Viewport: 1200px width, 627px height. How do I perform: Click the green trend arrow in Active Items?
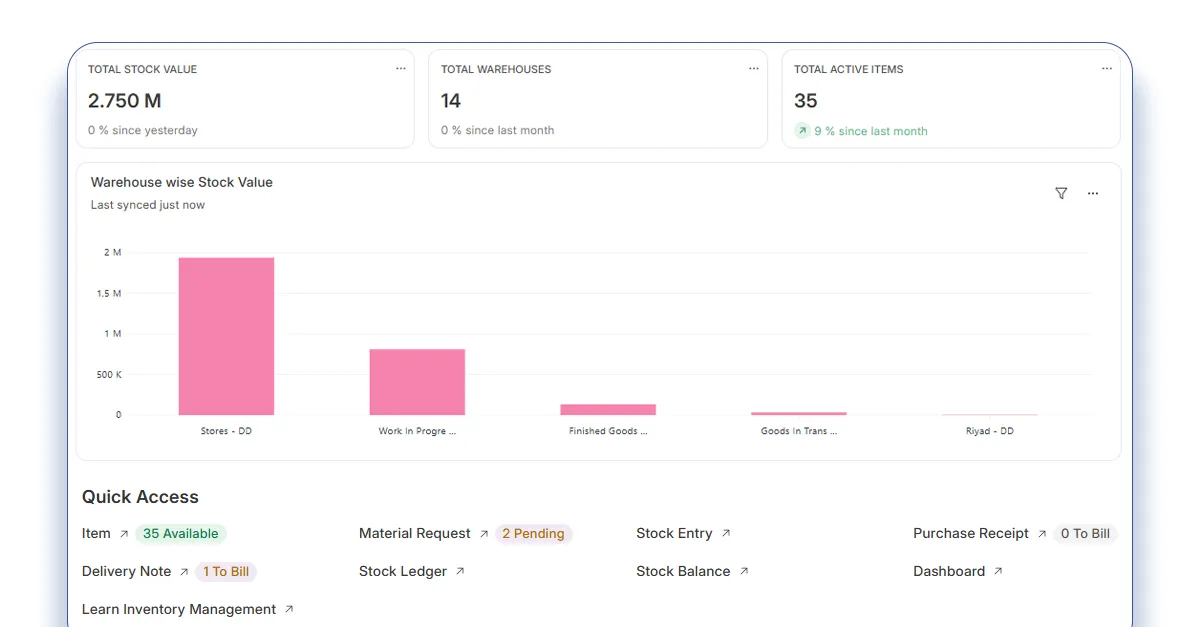(x=802, y=131)
